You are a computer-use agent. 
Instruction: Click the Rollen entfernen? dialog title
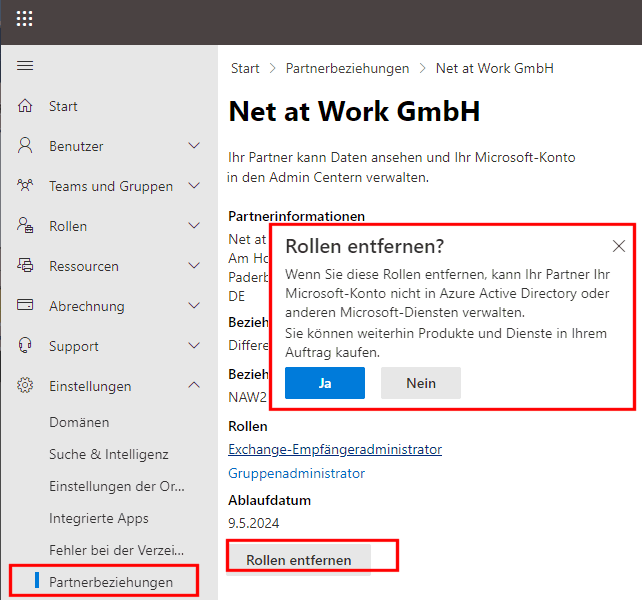(364, 247)
